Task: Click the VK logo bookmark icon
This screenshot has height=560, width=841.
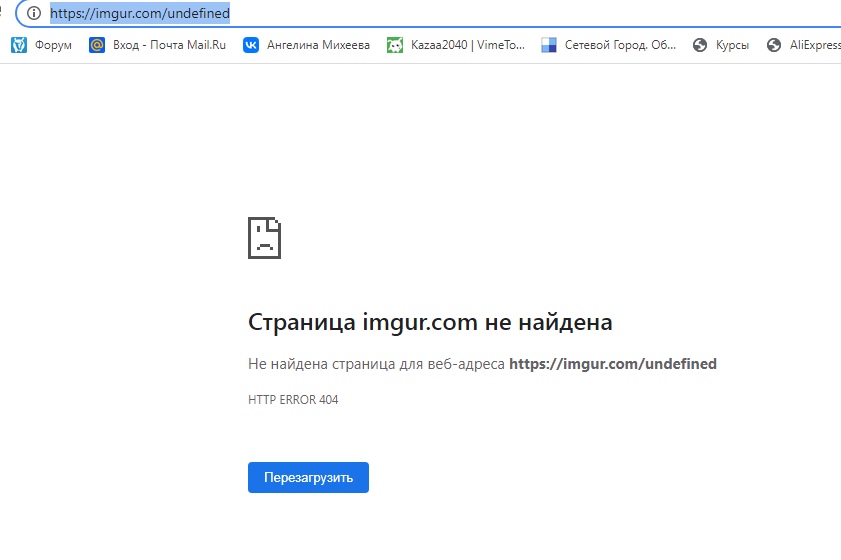Action: [251, 45]
